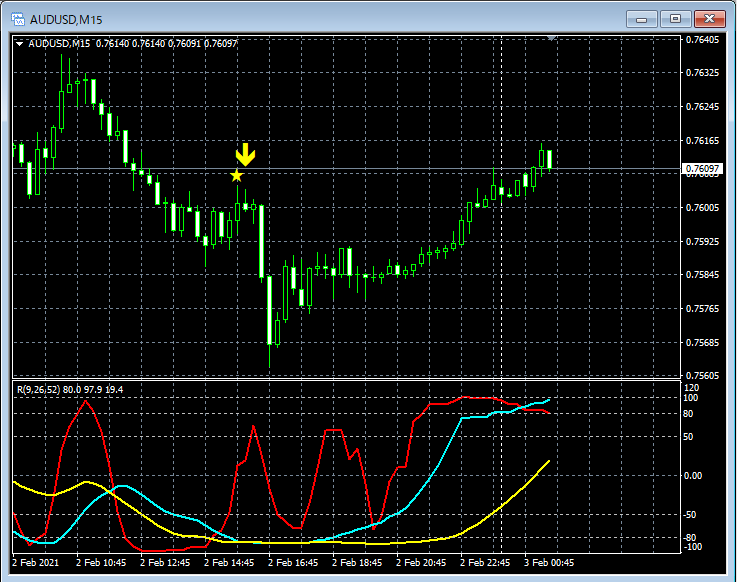Click the 2 Feb 2021 date label
The image size is (738, 582).
[36, 563]
